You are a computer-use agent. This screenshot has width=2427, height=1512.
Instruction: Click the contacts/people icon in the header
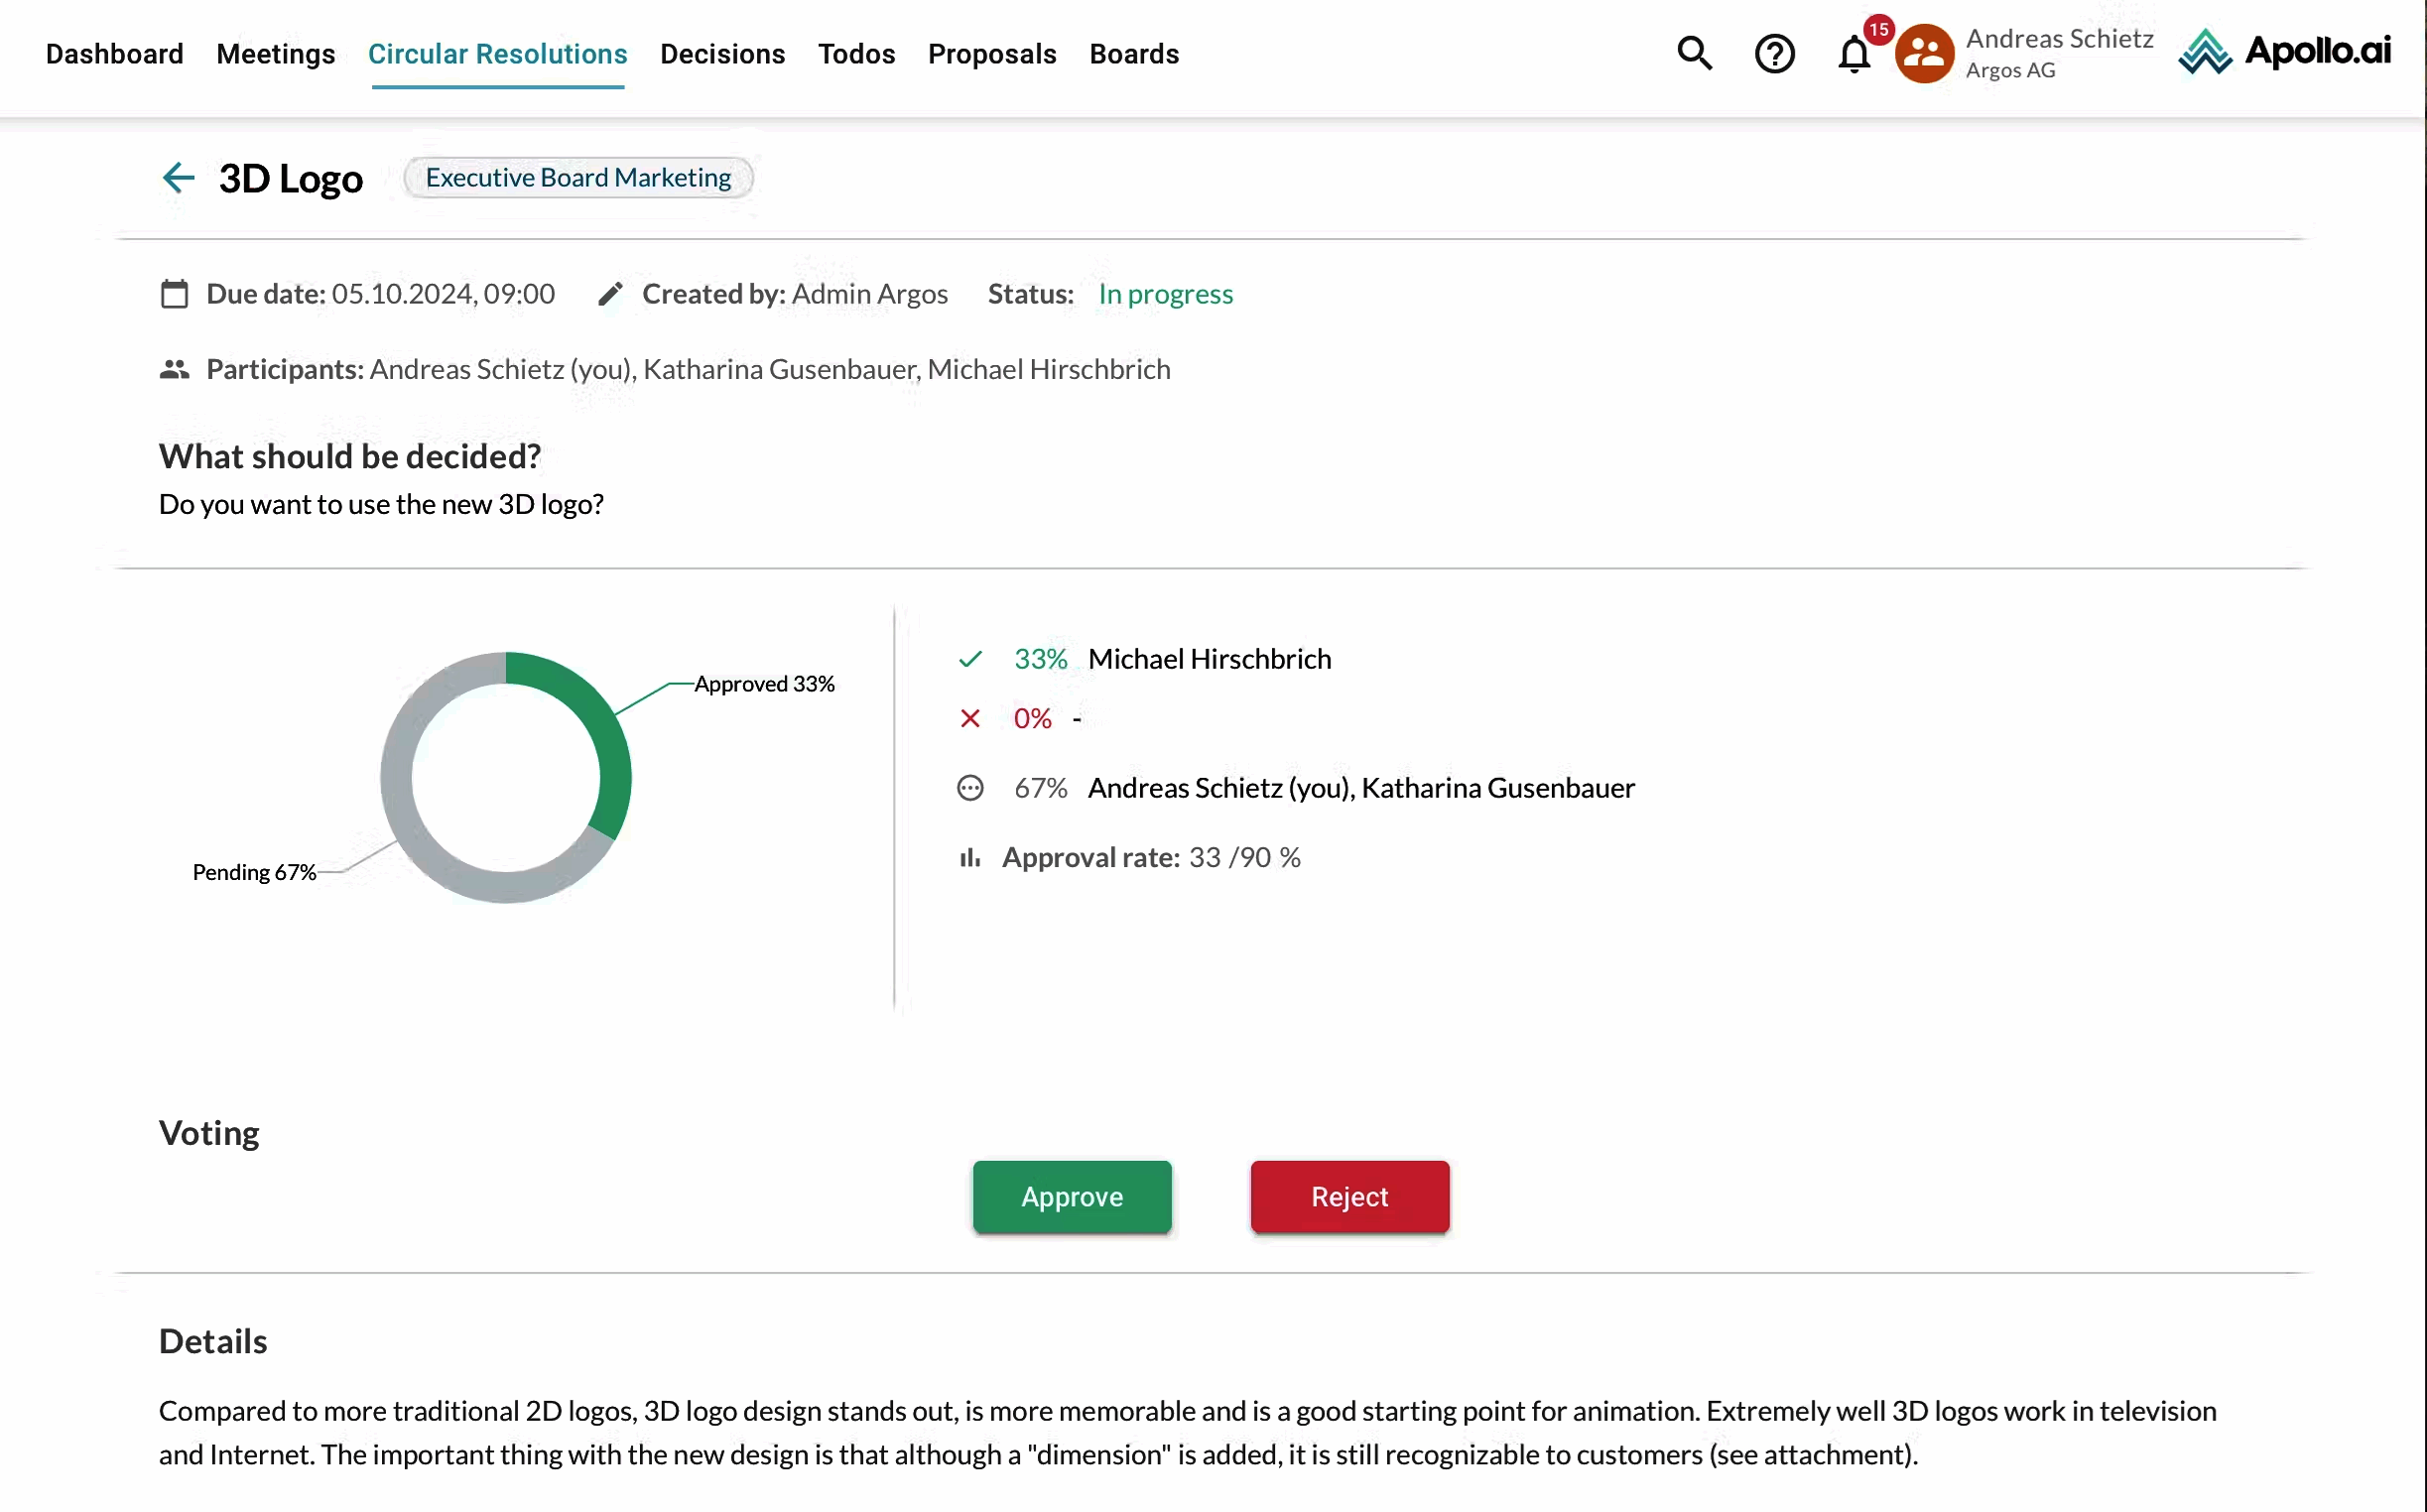(x=1922, y=53)
